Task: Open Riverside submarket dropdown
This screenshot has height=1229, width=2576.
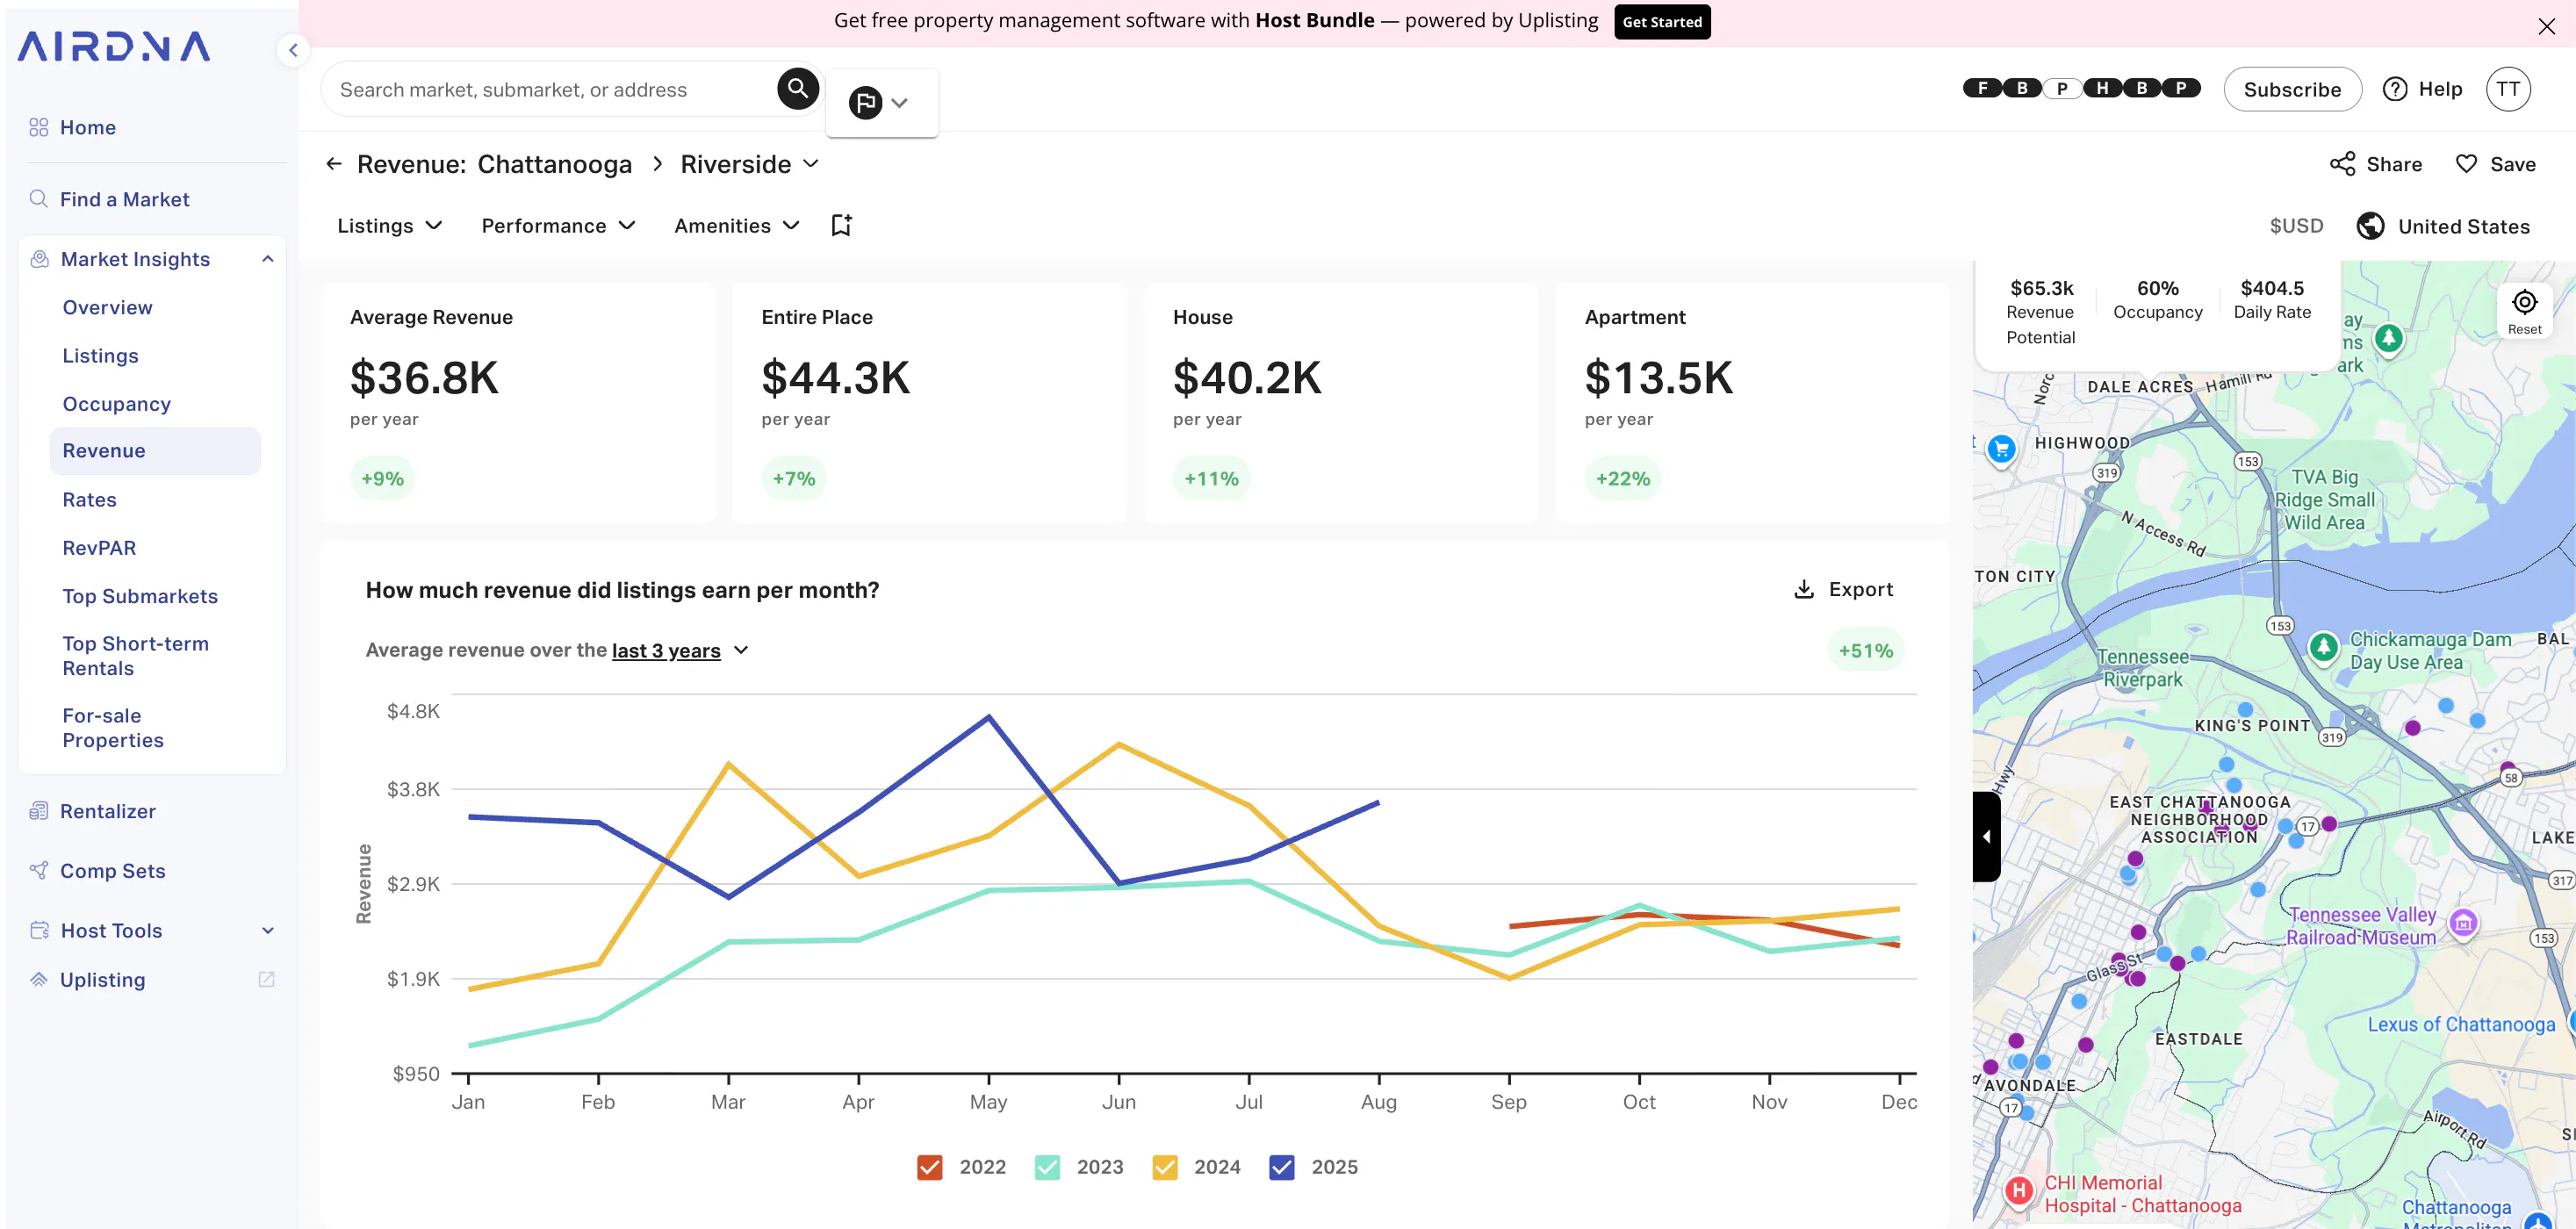Action: tap(750, 164)
